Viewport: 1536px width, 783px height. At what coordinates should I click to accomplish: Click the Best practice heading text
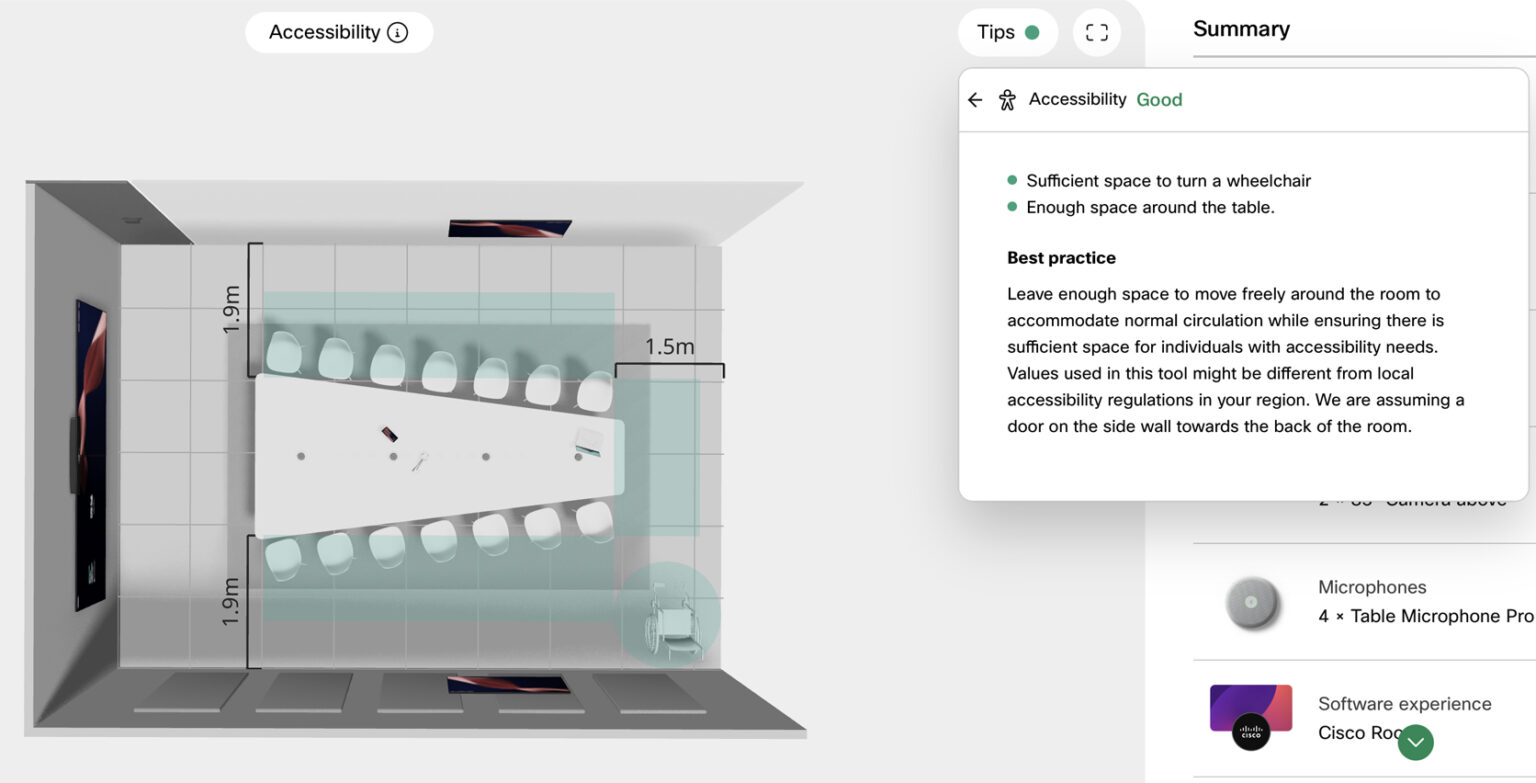[x=1061, y=257]
